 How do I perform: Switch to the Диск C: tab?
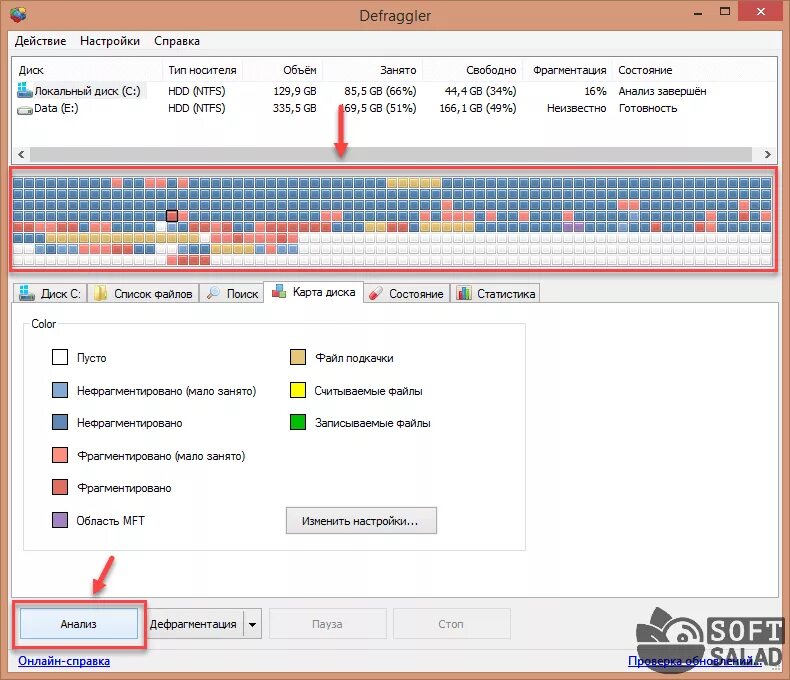pos(49,293)
